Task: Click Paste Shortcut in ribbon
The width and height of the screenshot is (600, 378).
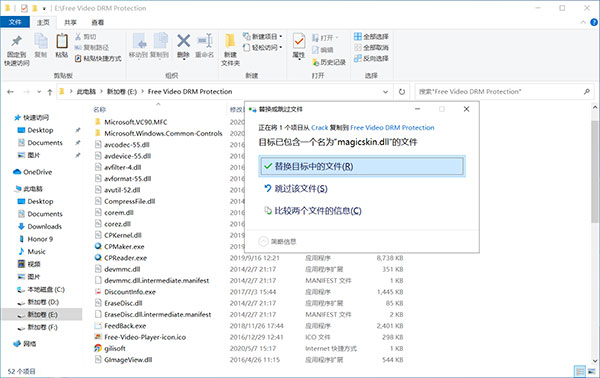Action: coord(98,59)
